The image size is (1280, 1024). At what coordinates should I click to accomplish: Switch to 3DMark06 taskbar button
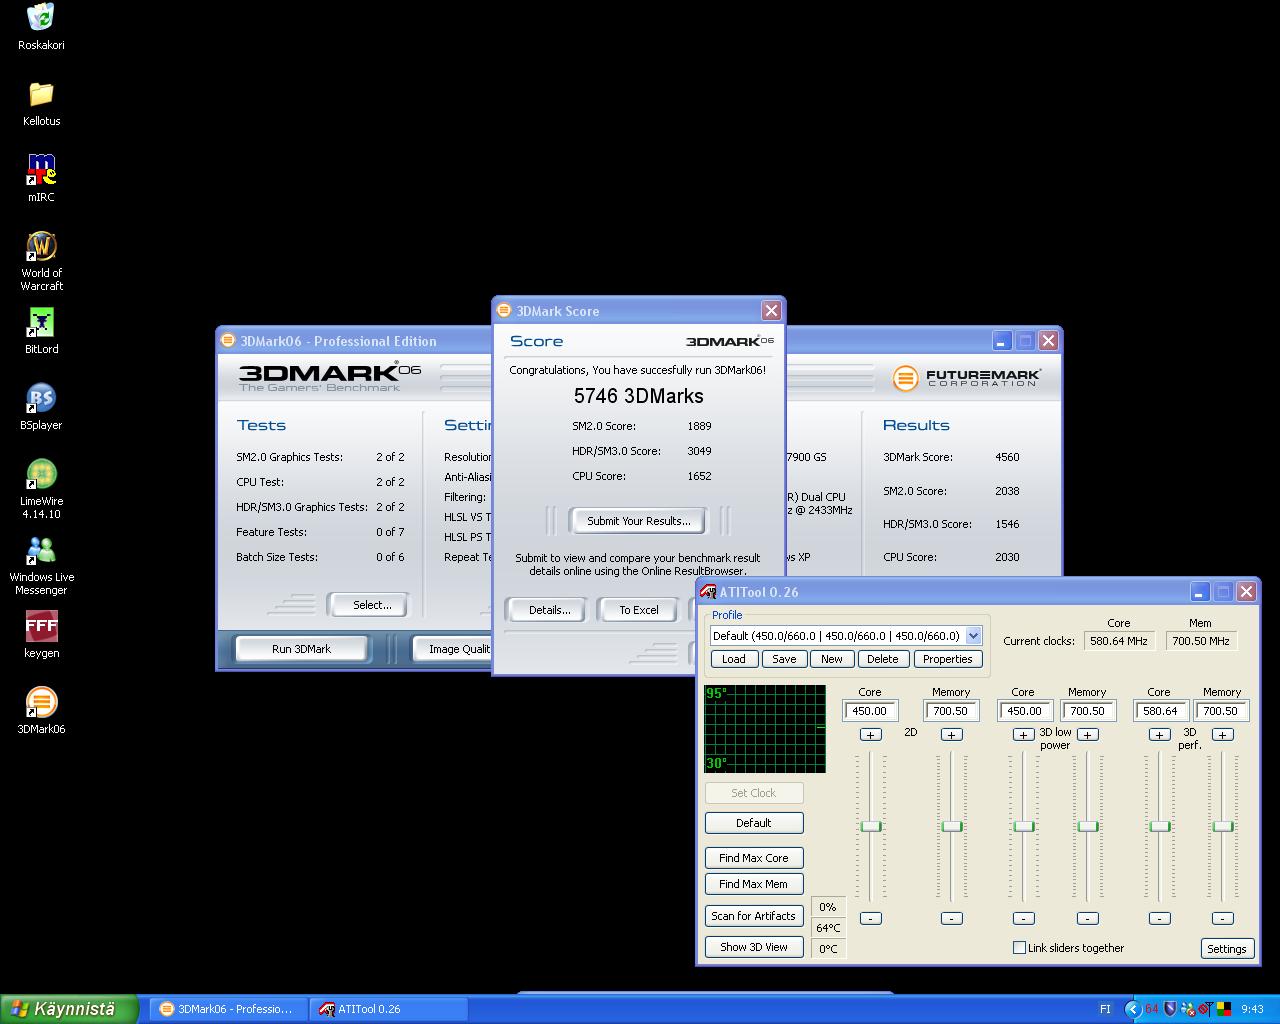pyautogui.click(x=226, y=1009)
